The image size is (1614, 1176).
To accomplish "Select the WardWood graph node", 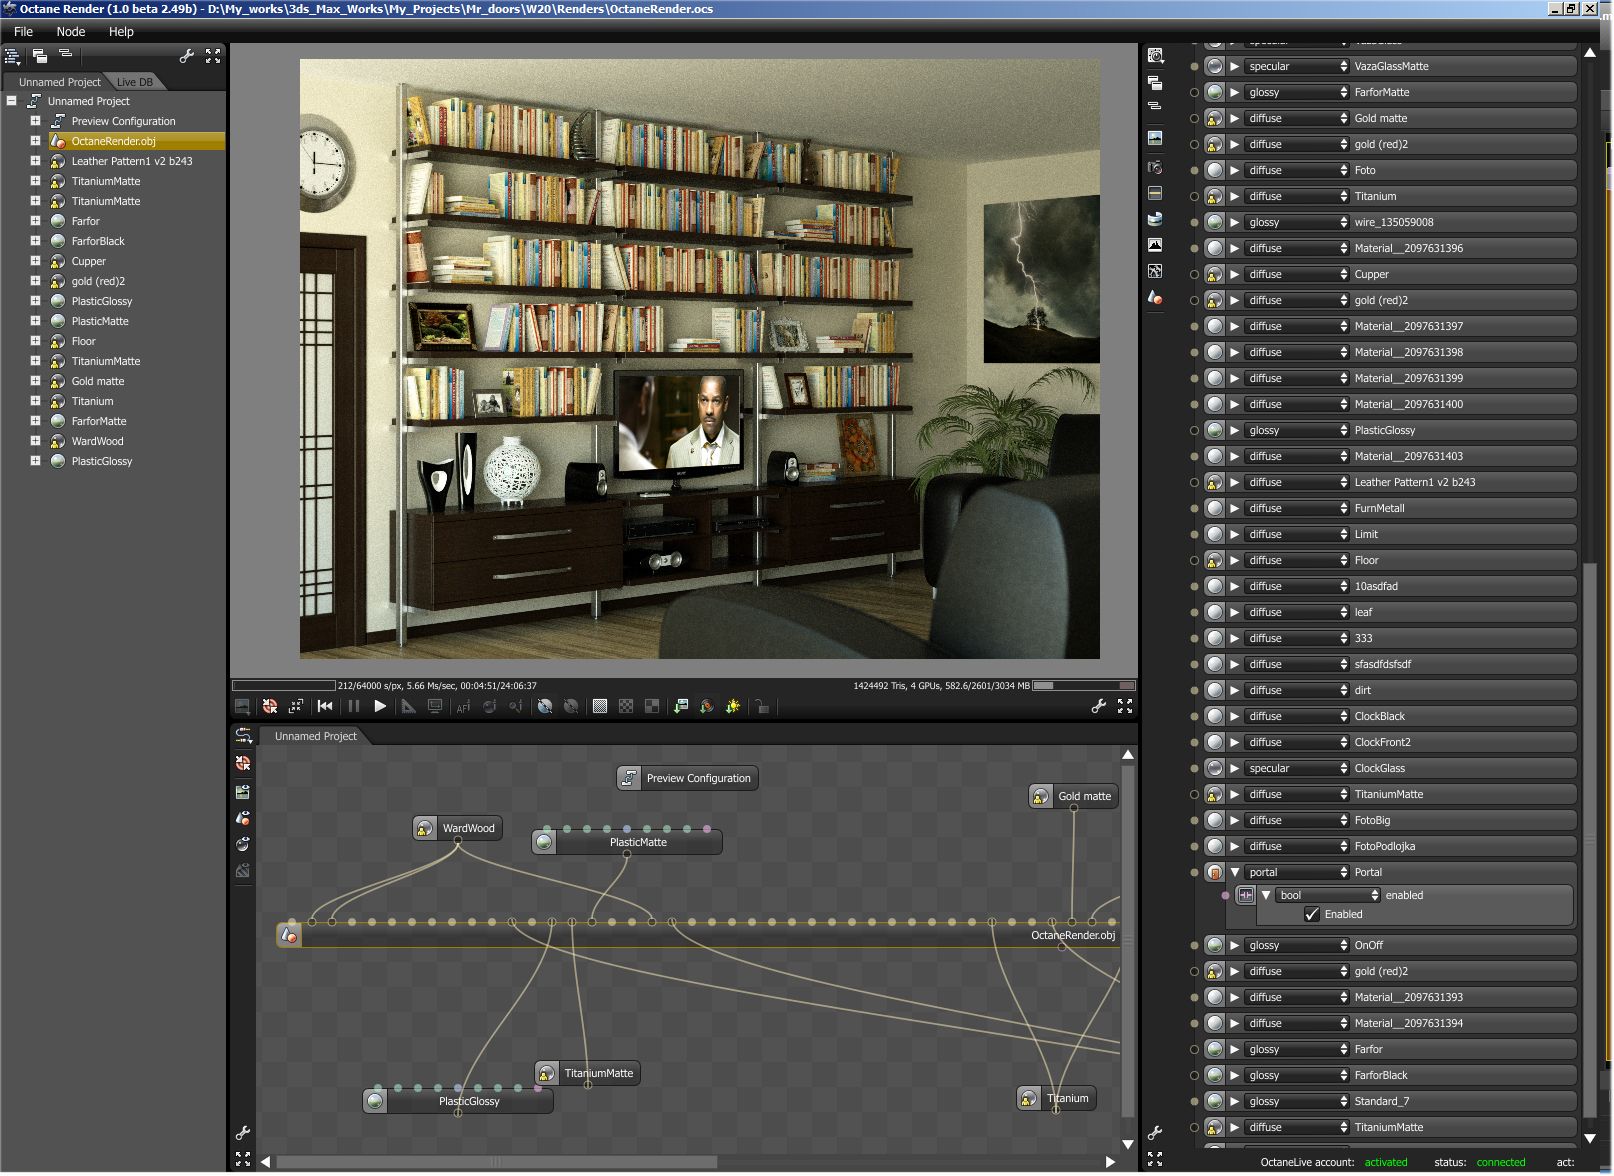I will click(x=458, y=828).
